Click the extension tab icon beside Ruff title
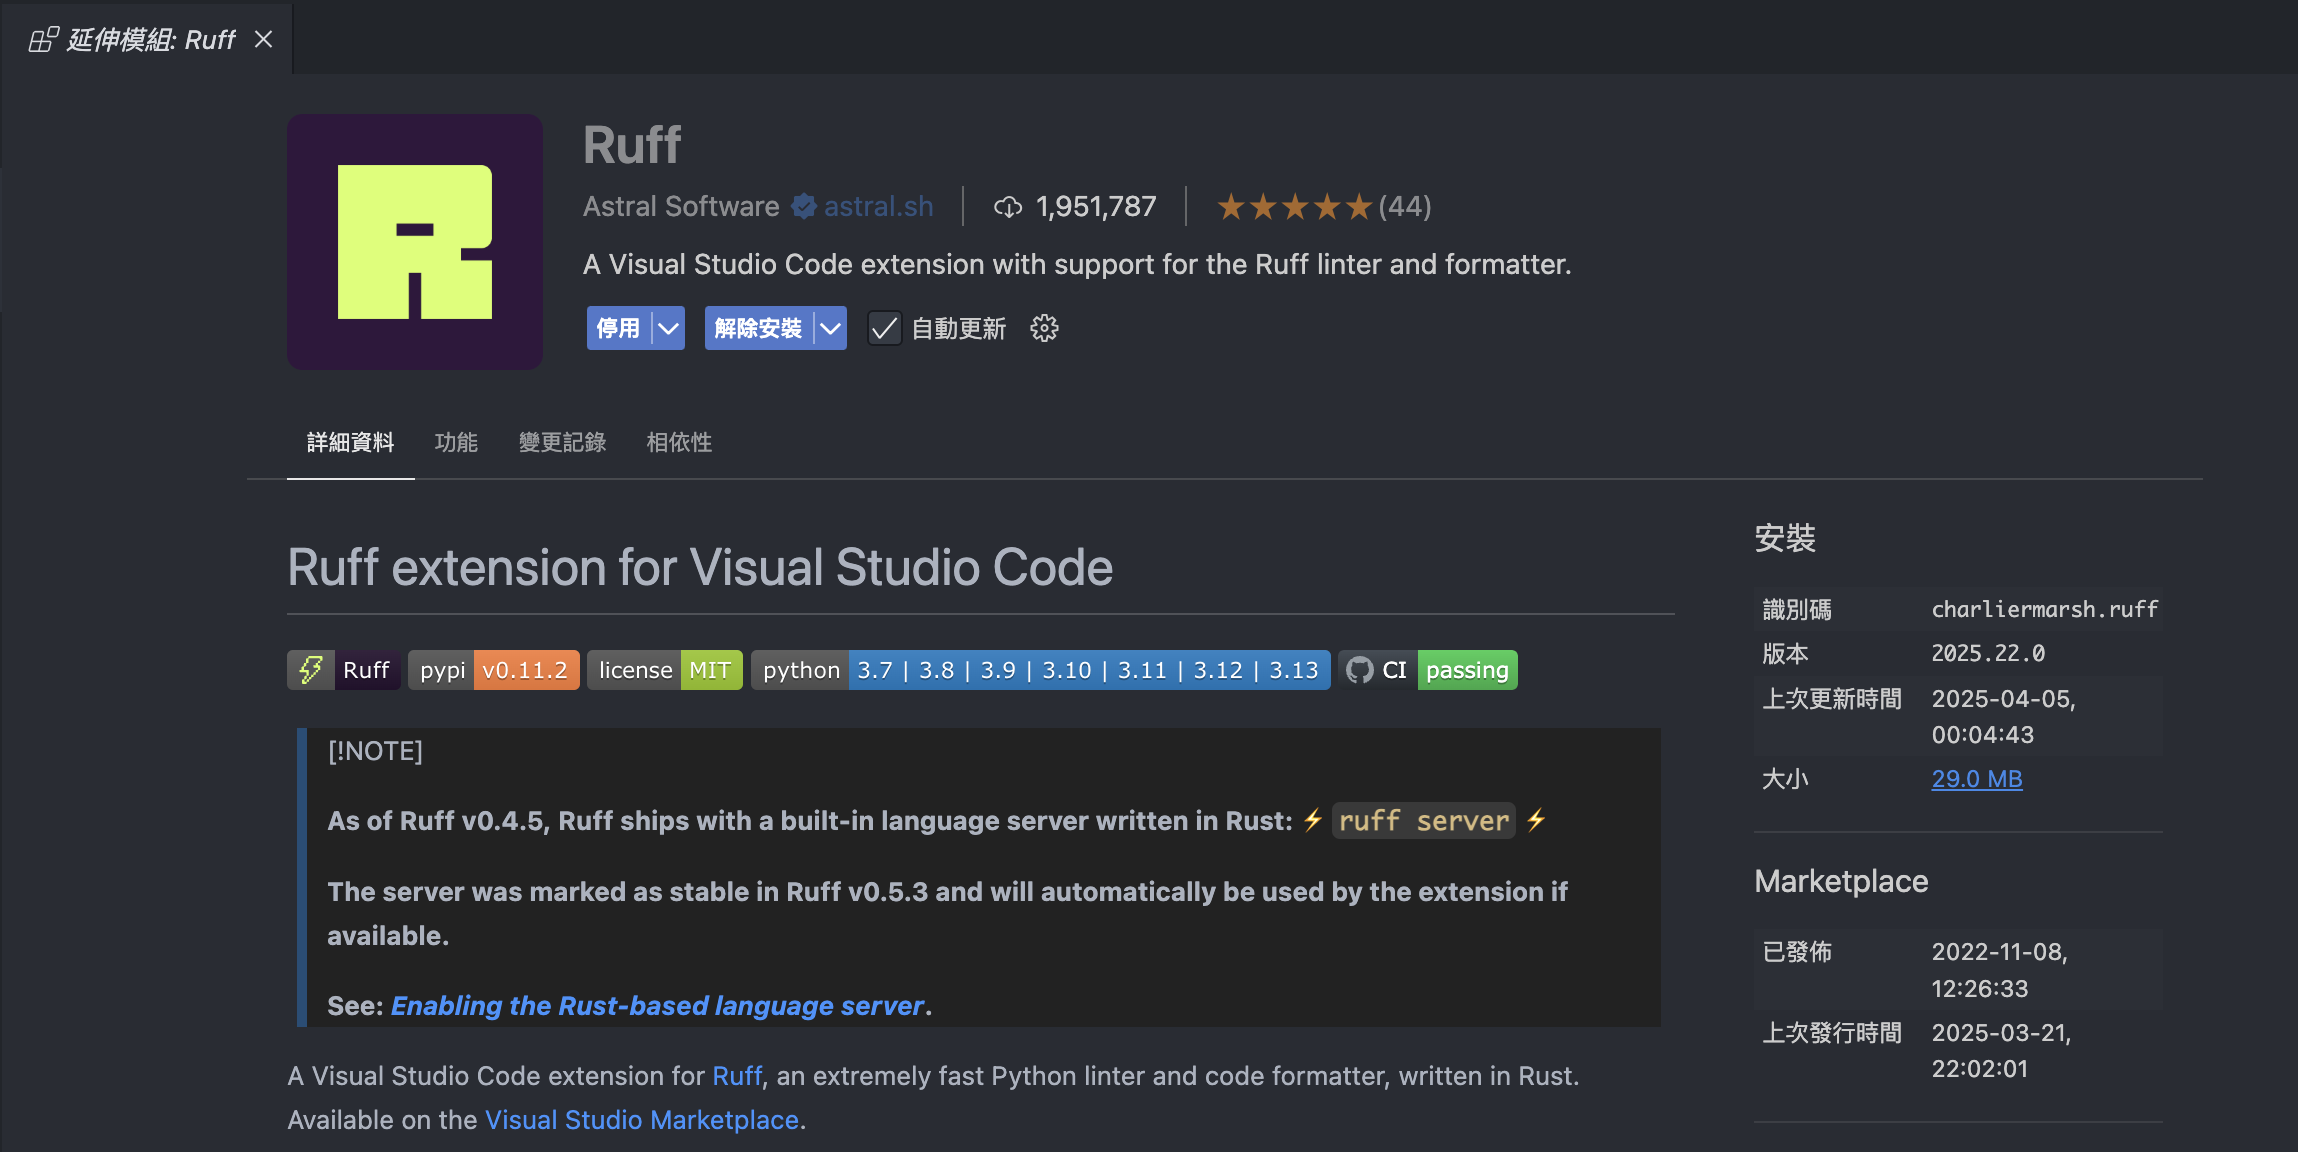 43,39
